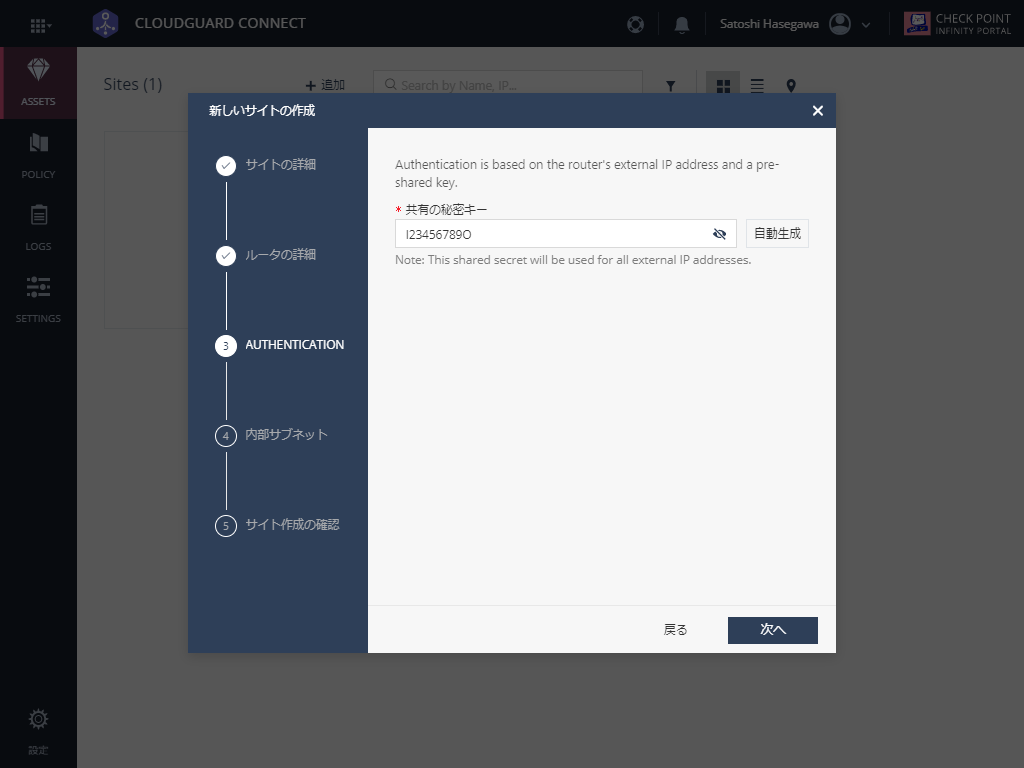Select step 4 内部サブネット
The height and width of the screenshot is (768, 1024).
click(x=272, y=435)
